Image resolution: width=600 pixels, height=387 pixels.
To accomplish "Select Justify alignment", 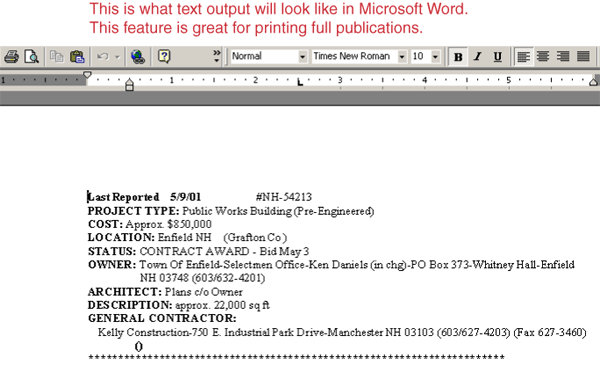I will coord(583,57).
